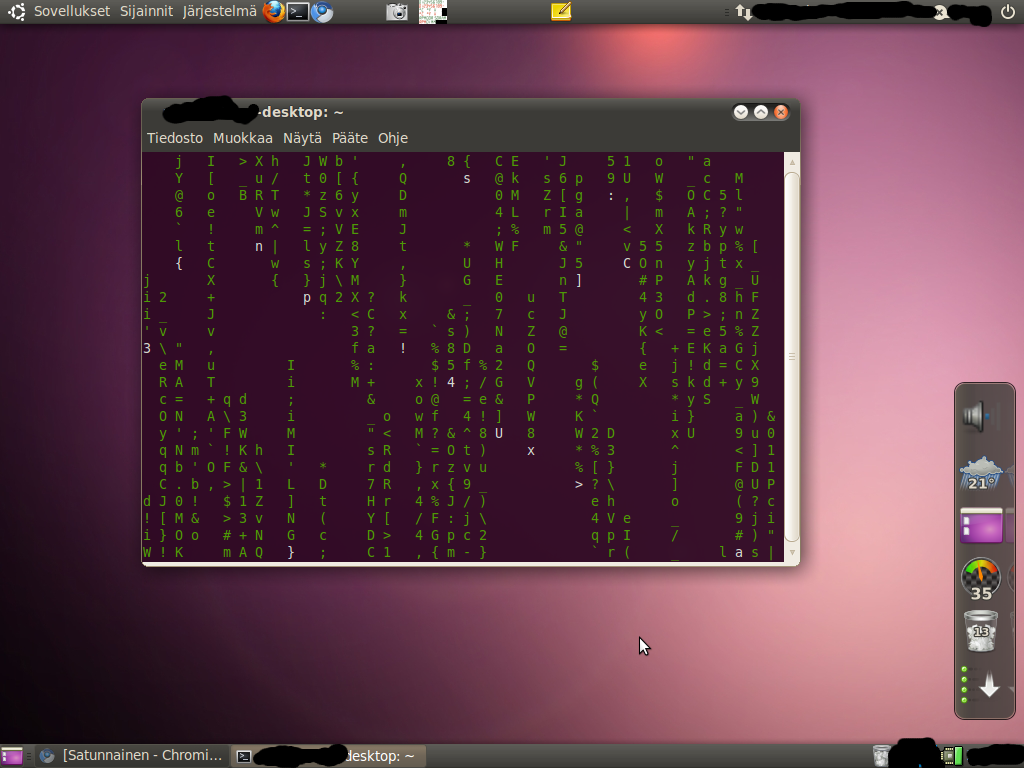Click the purple desktop switcher dock icon
This screenshot has height=768, width=1024.
point(980,525)
